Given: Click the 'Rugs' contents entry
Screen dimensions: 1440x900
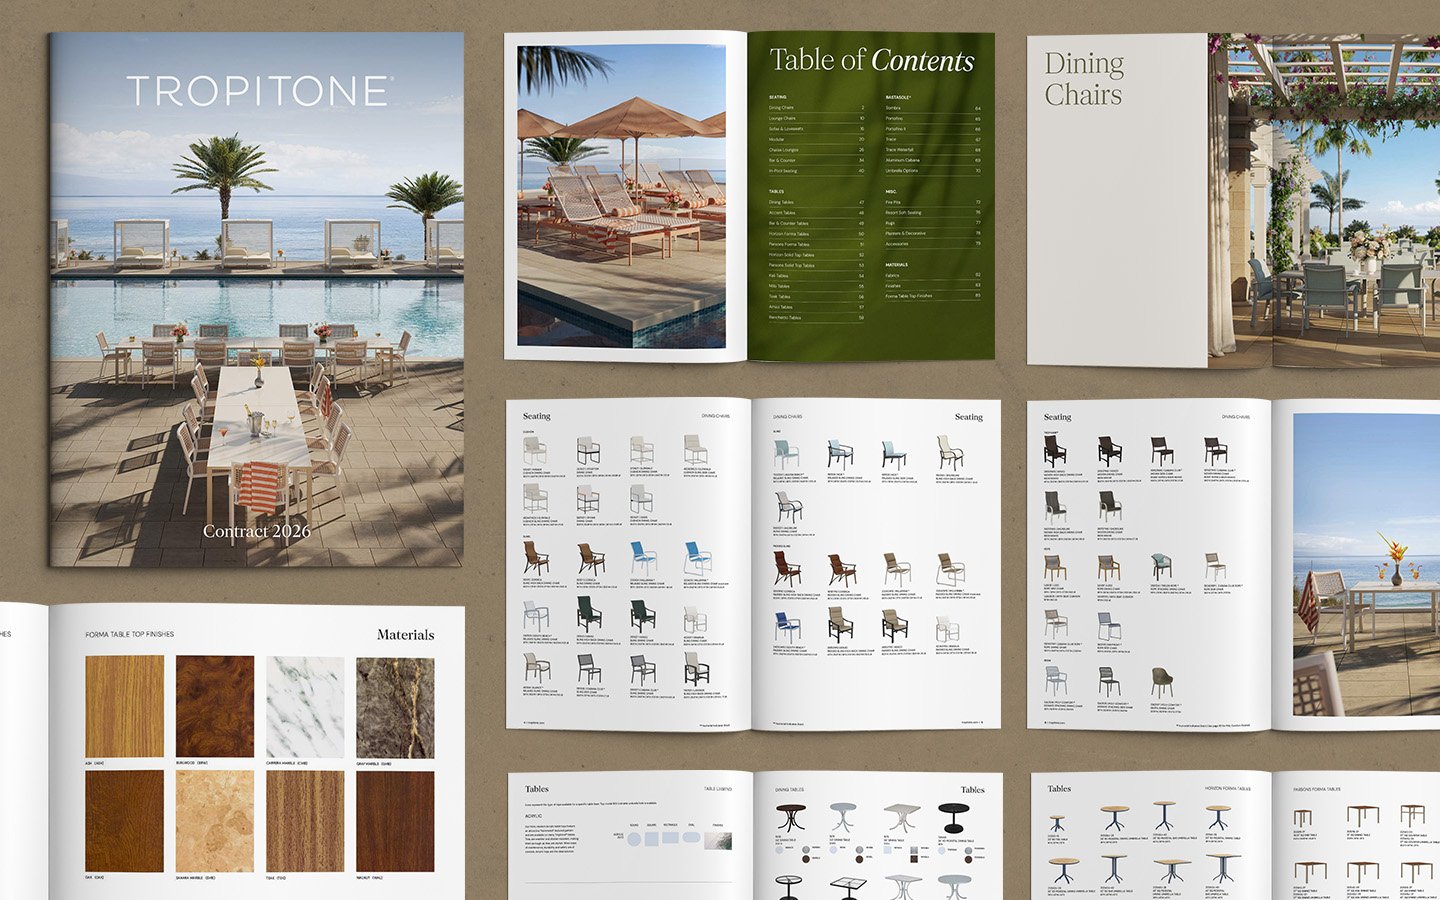Looking at the screenshot, I should click(890, 223).
